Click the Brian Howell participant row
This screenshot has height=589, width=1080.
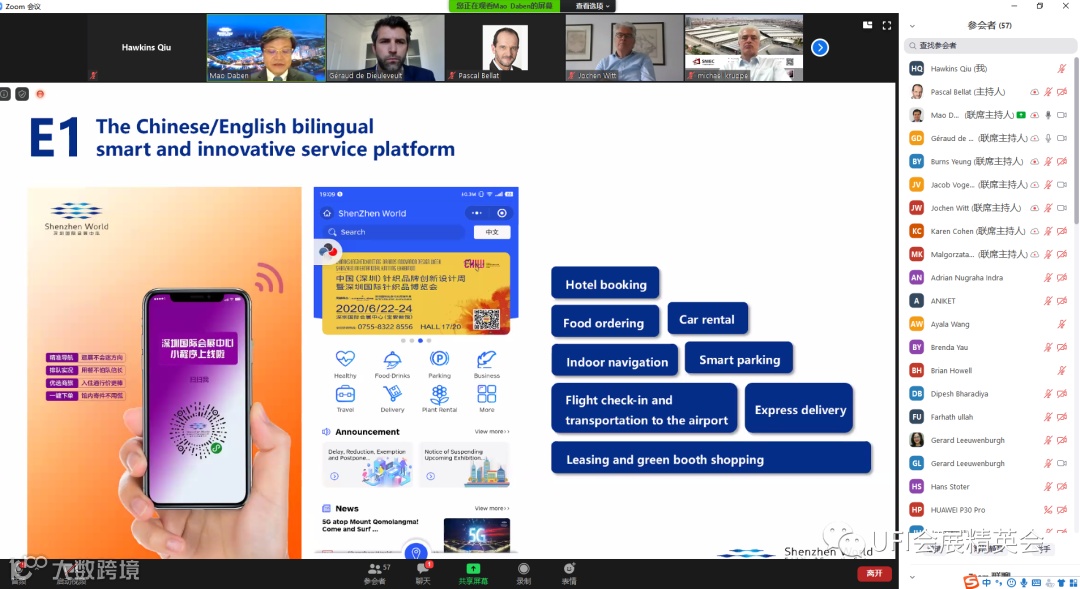tap(988, 371)
